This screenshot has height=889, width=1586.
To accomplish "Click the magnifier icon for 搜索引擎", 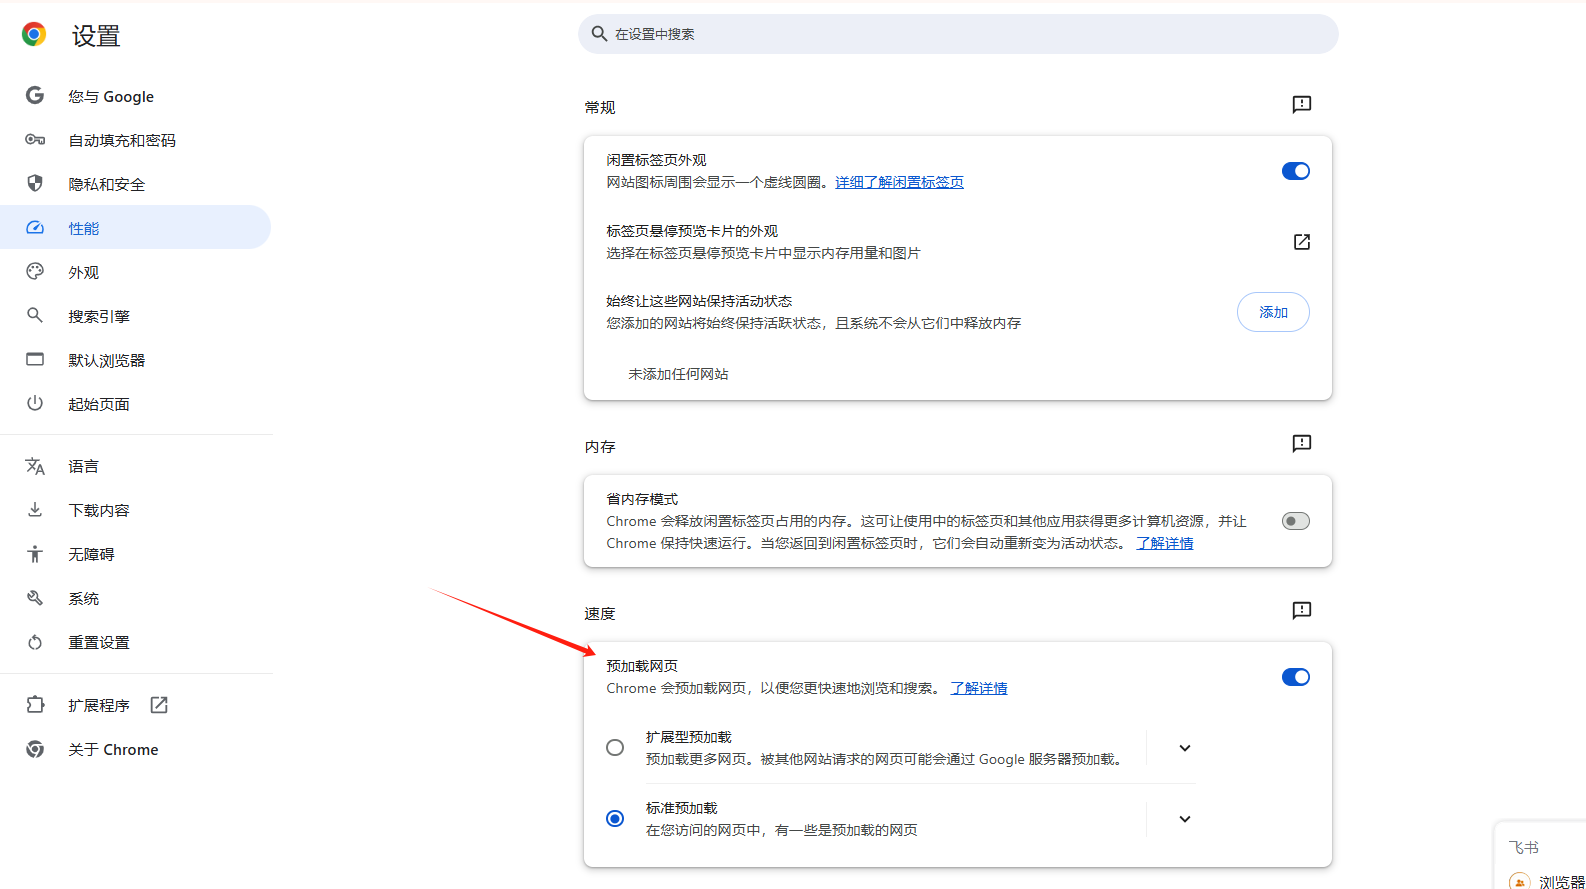I will pyautogui.click(x=35, y=316).
